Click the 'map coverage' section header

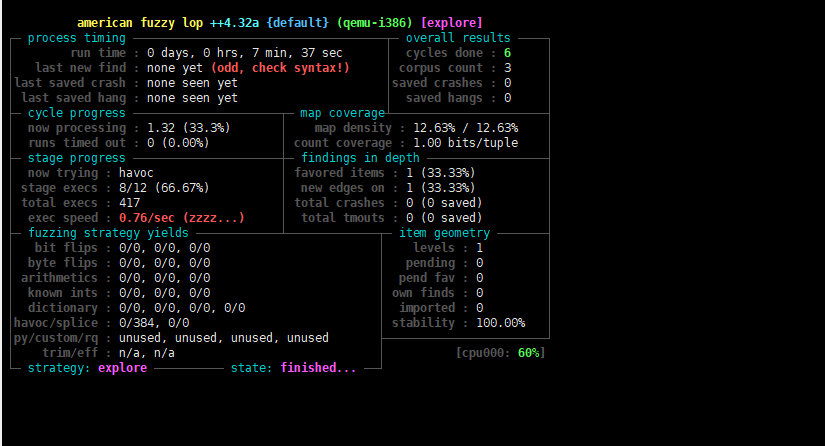coord(342,113)
